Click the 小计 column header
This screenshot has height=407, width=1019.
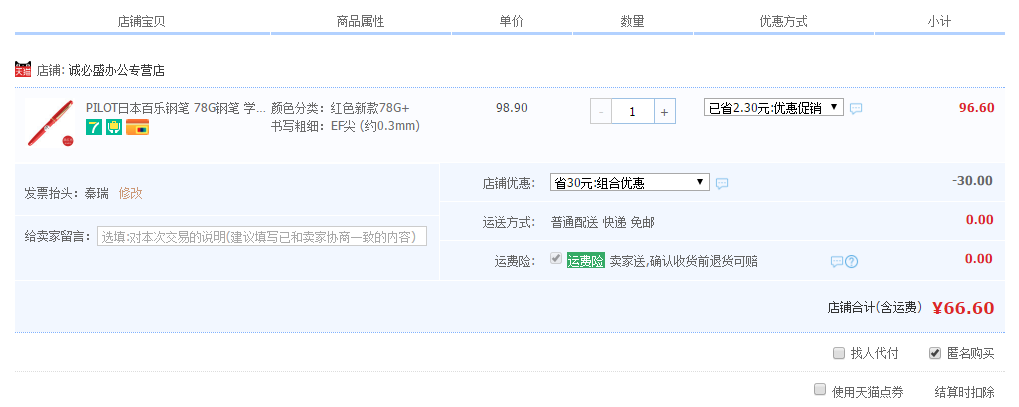coord(939,21)
